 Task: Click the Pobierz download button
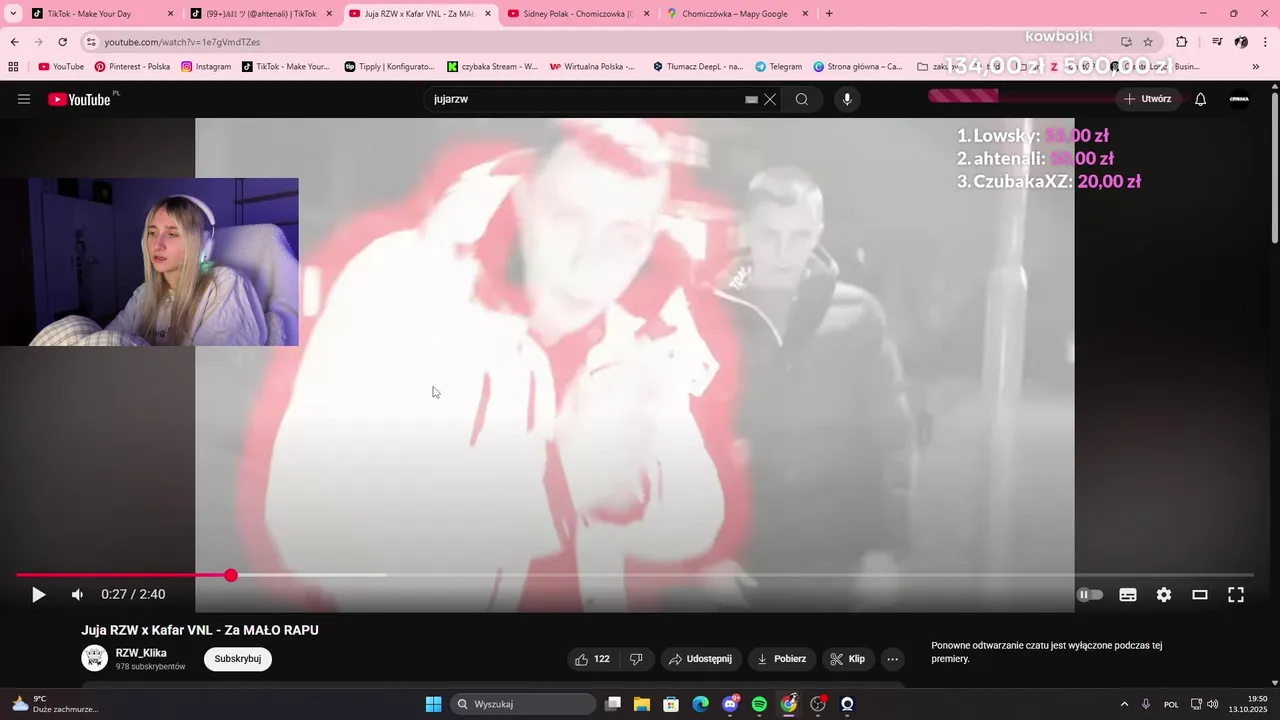click(782, 659)
